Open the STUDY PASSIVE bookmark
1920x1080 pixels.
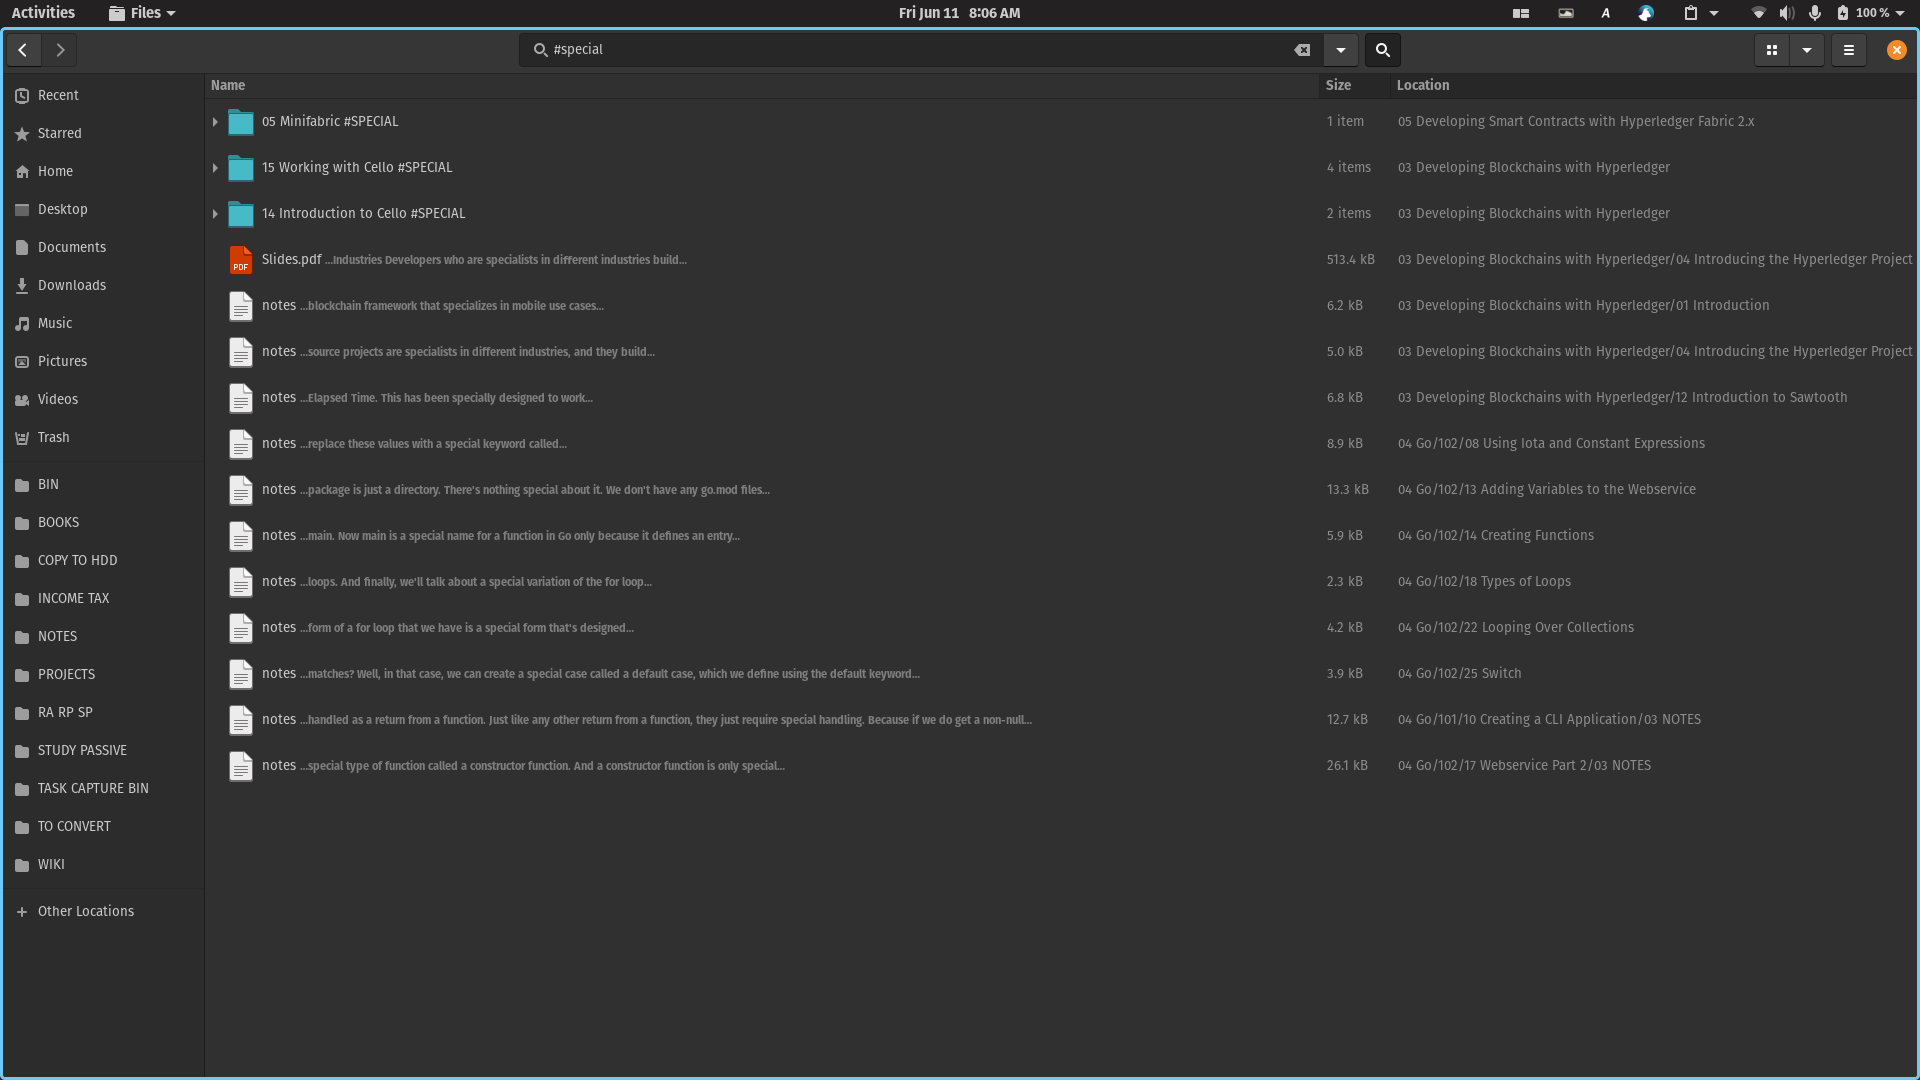[103, 750]
